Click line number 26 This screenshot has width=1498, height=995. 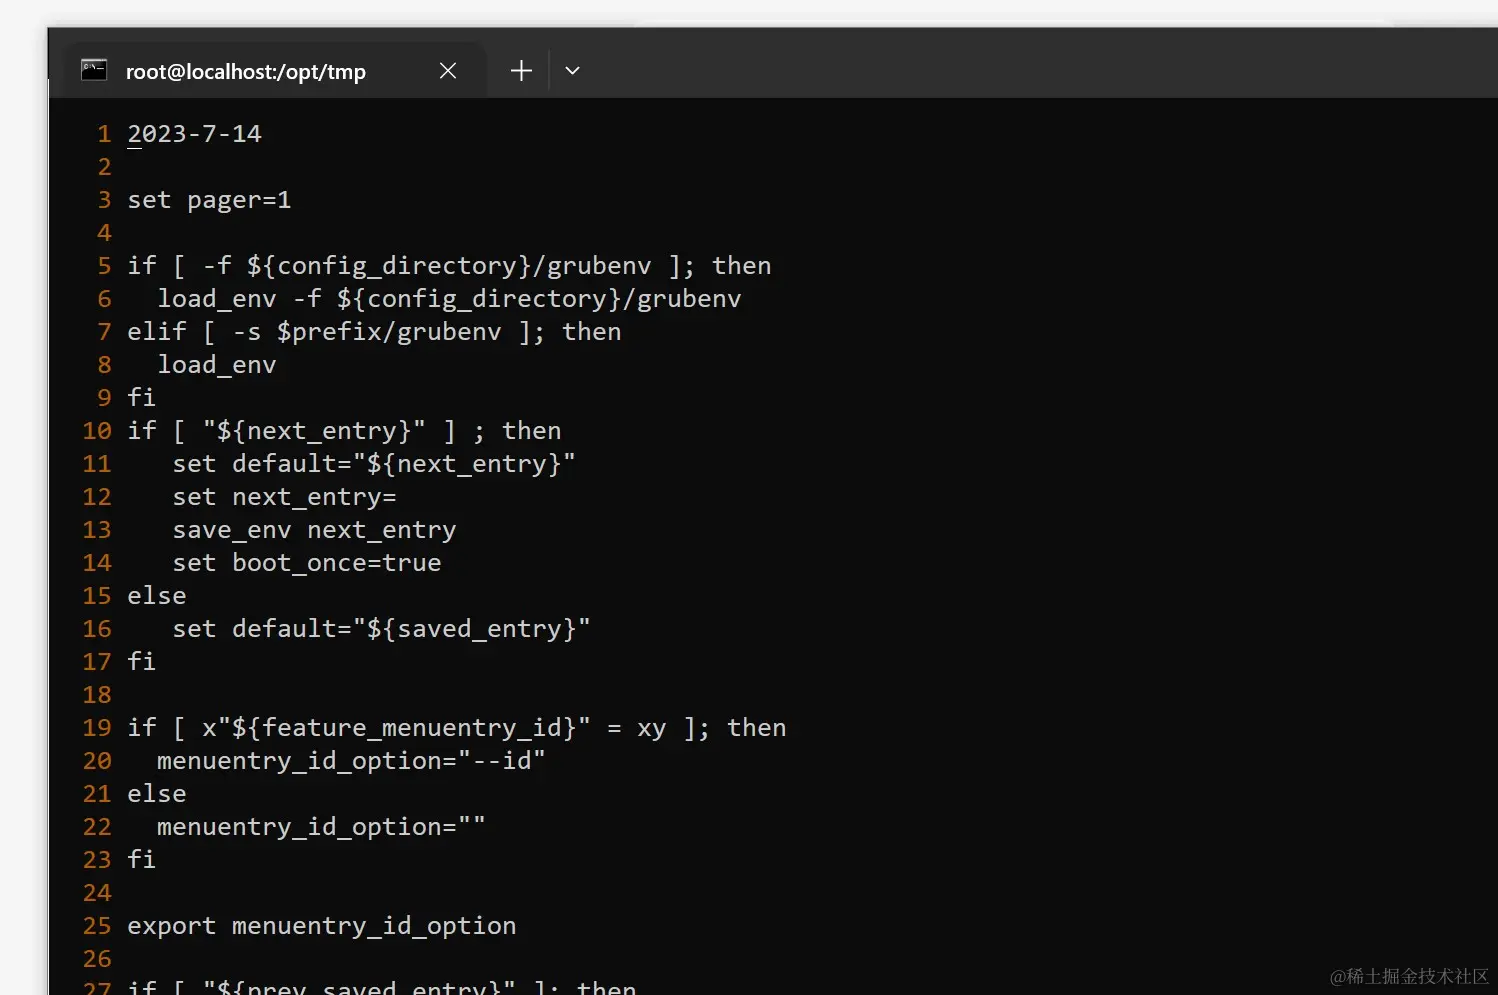[x=97, y=959]
